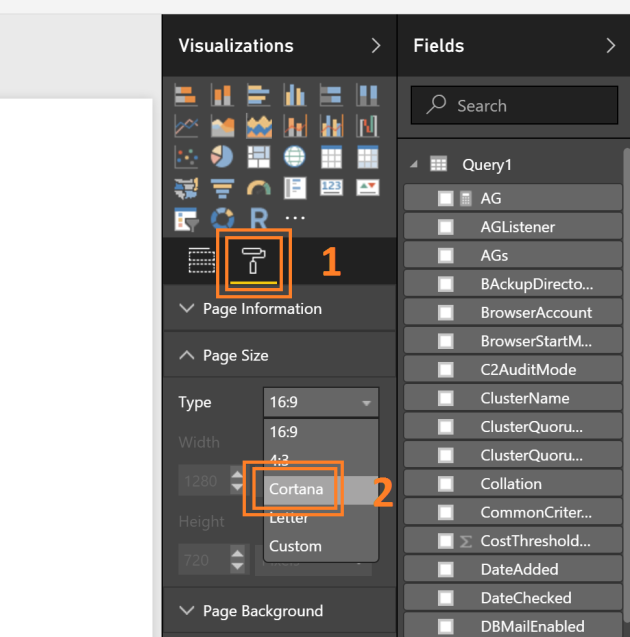Decrease Height with the down stepper arrow
This screenshot has width=630, height=637.
pyautogui.click(x=238, y=566)
